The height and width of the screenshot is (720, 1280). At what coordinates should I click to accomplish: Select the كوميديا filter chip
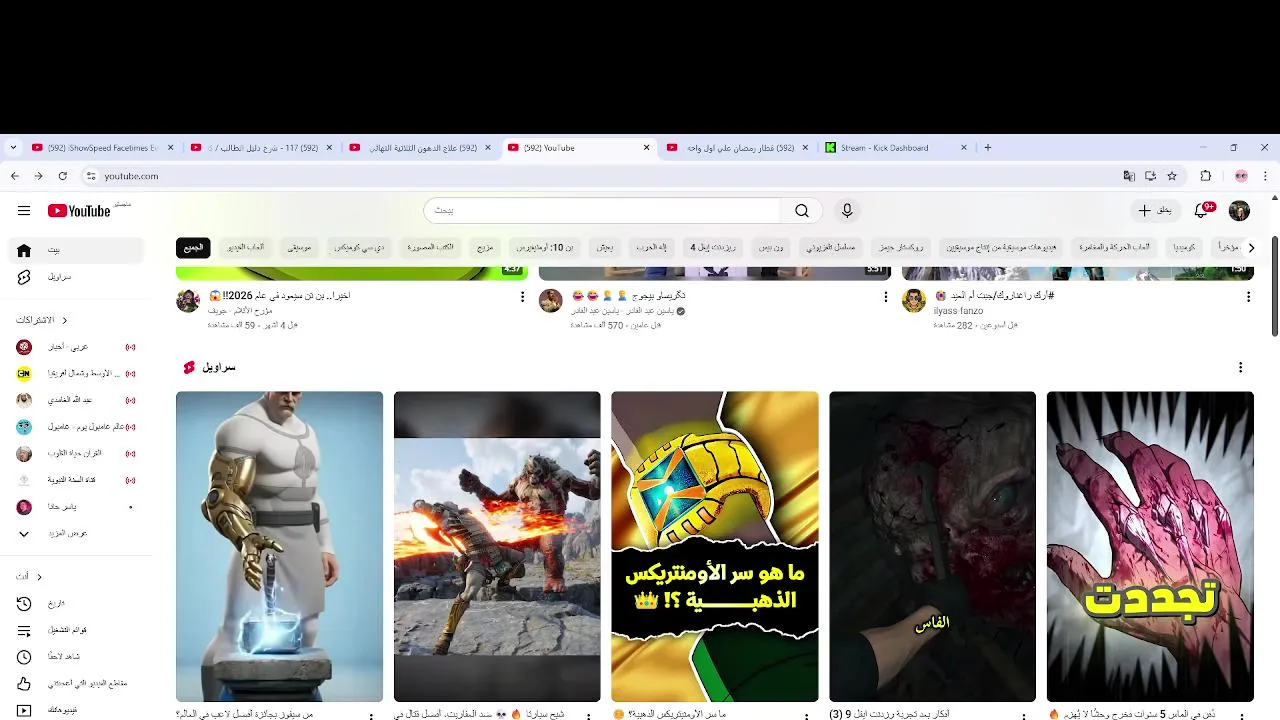(x=1184, y=247)
